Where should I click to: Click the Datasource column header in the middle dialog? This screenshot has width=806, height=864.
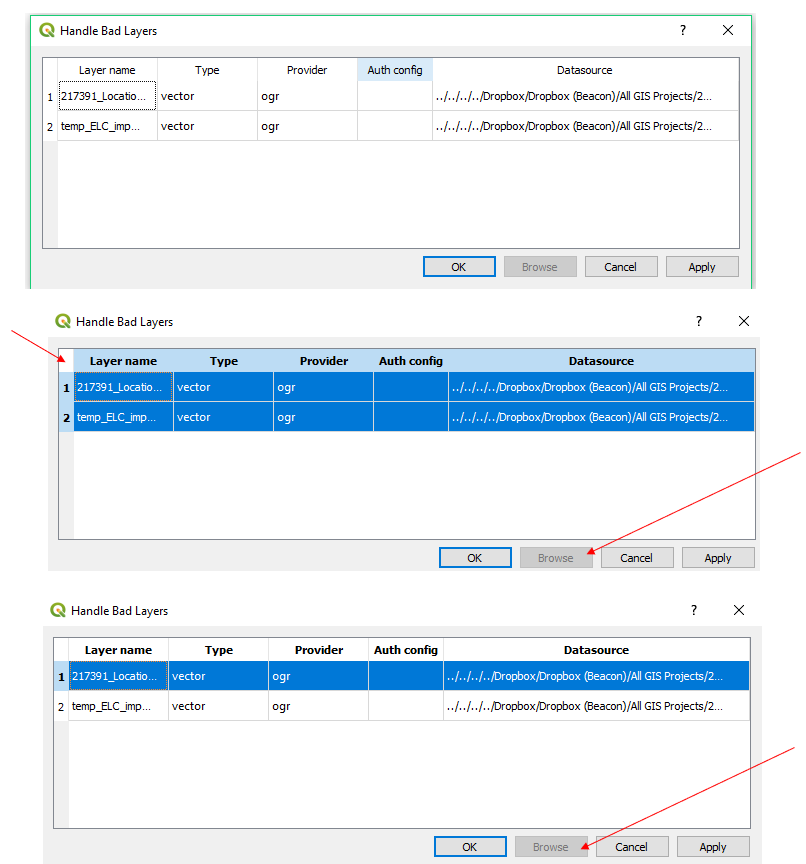tap(601, 360)
